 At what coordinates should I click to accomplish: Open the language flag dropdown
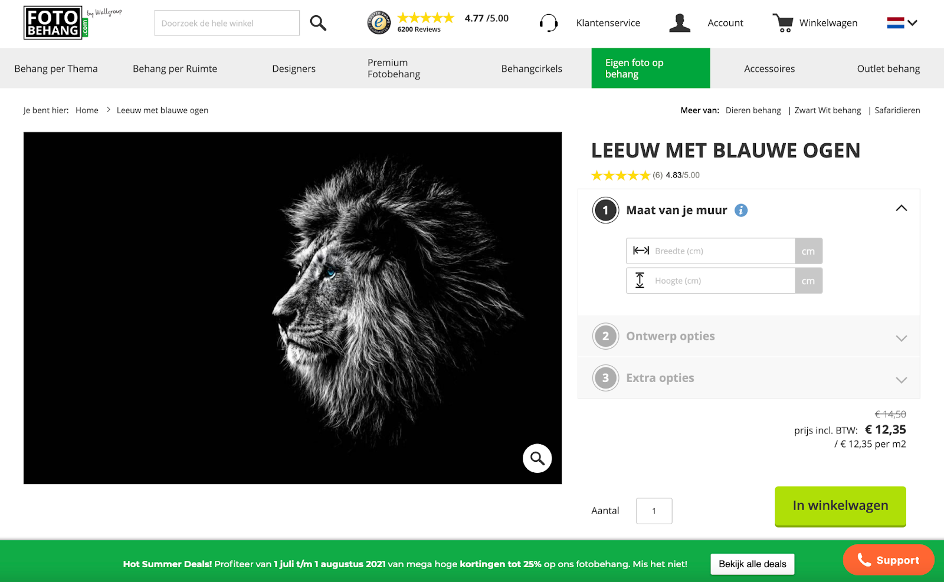(x=902, y=22)
